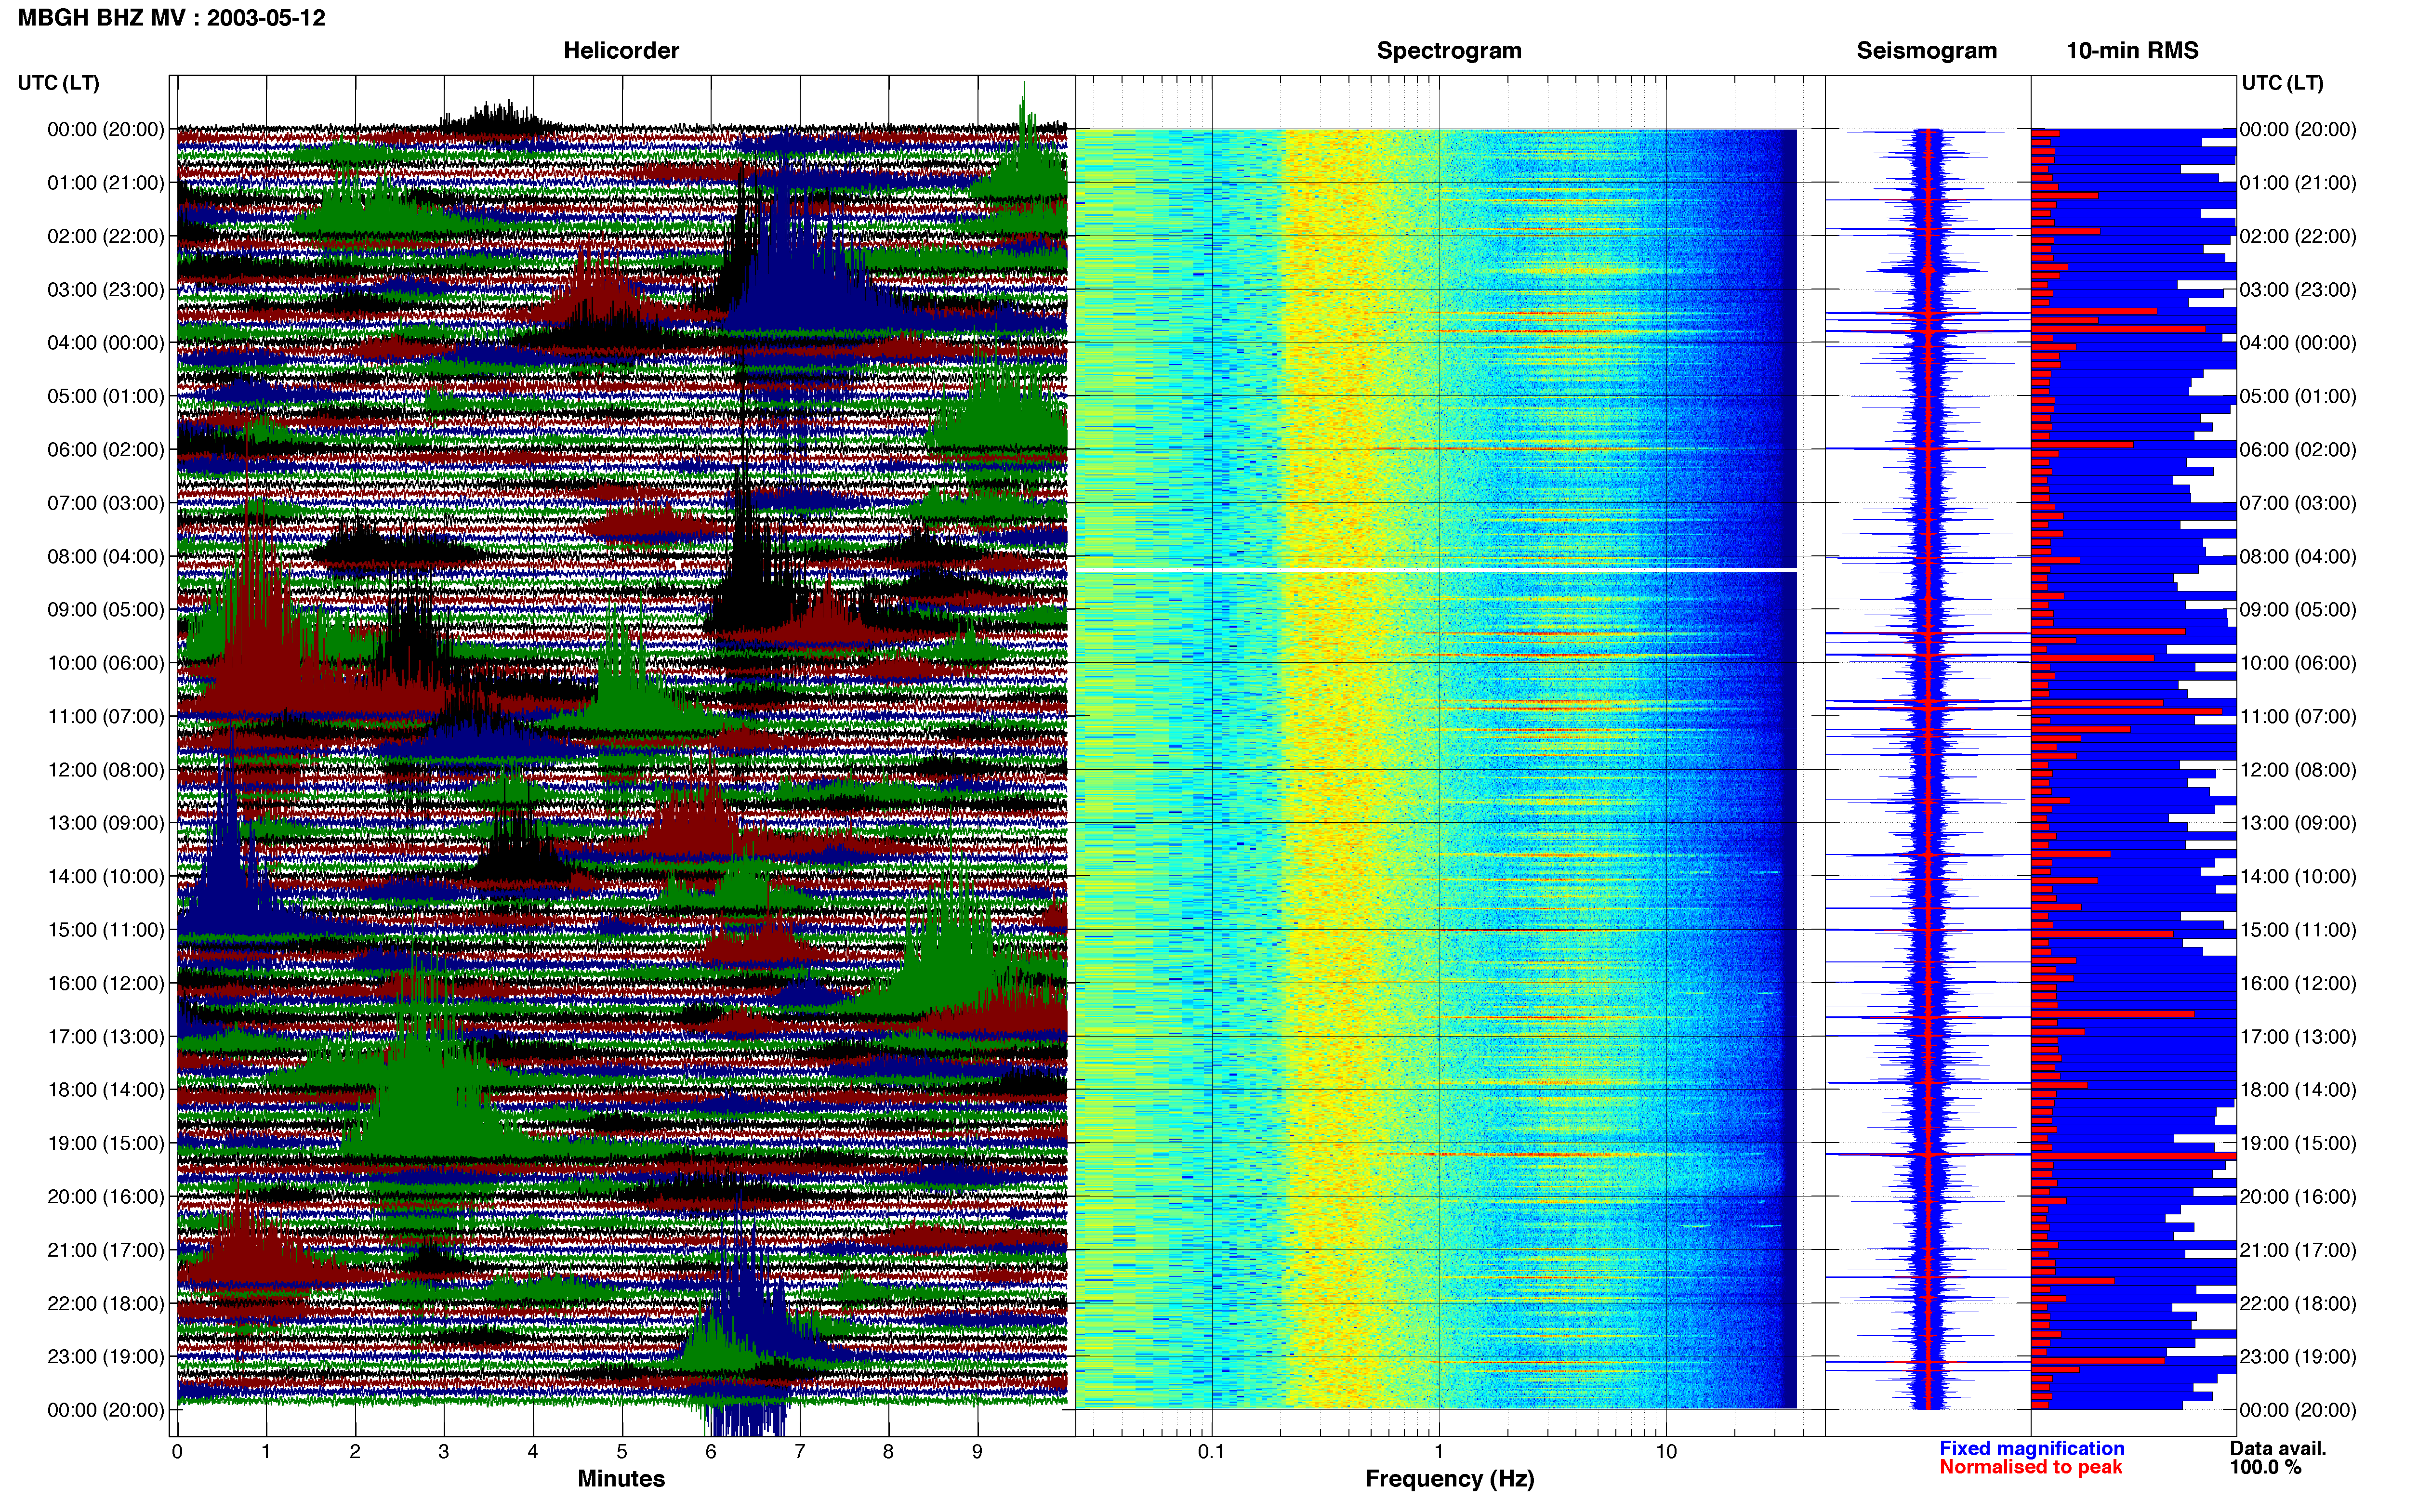Click the right '06:00 (02:00)' time label

(2298, 450)
